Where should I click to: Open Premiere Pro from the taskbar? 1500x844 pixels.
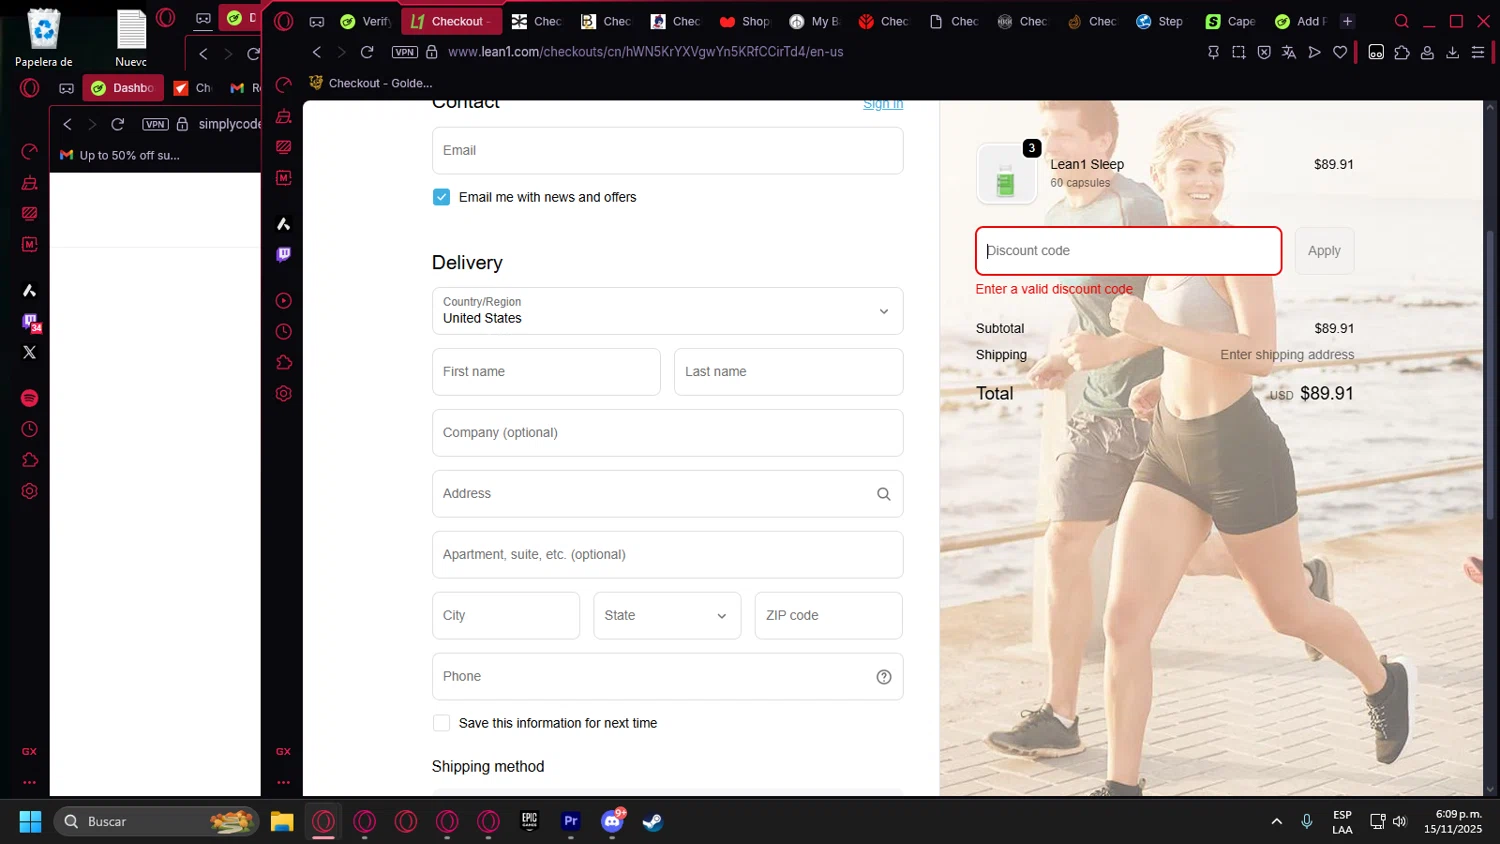[571, 822]
